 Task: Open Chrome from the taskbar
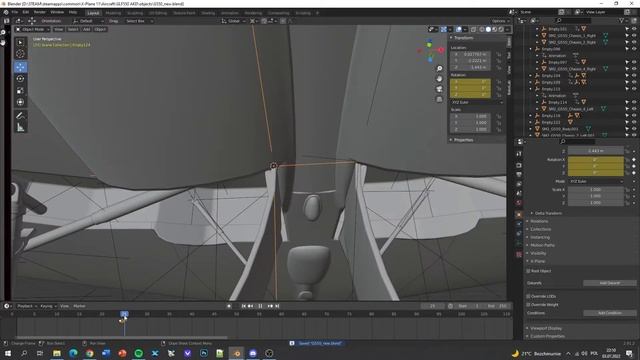click(x=89, y=353)
